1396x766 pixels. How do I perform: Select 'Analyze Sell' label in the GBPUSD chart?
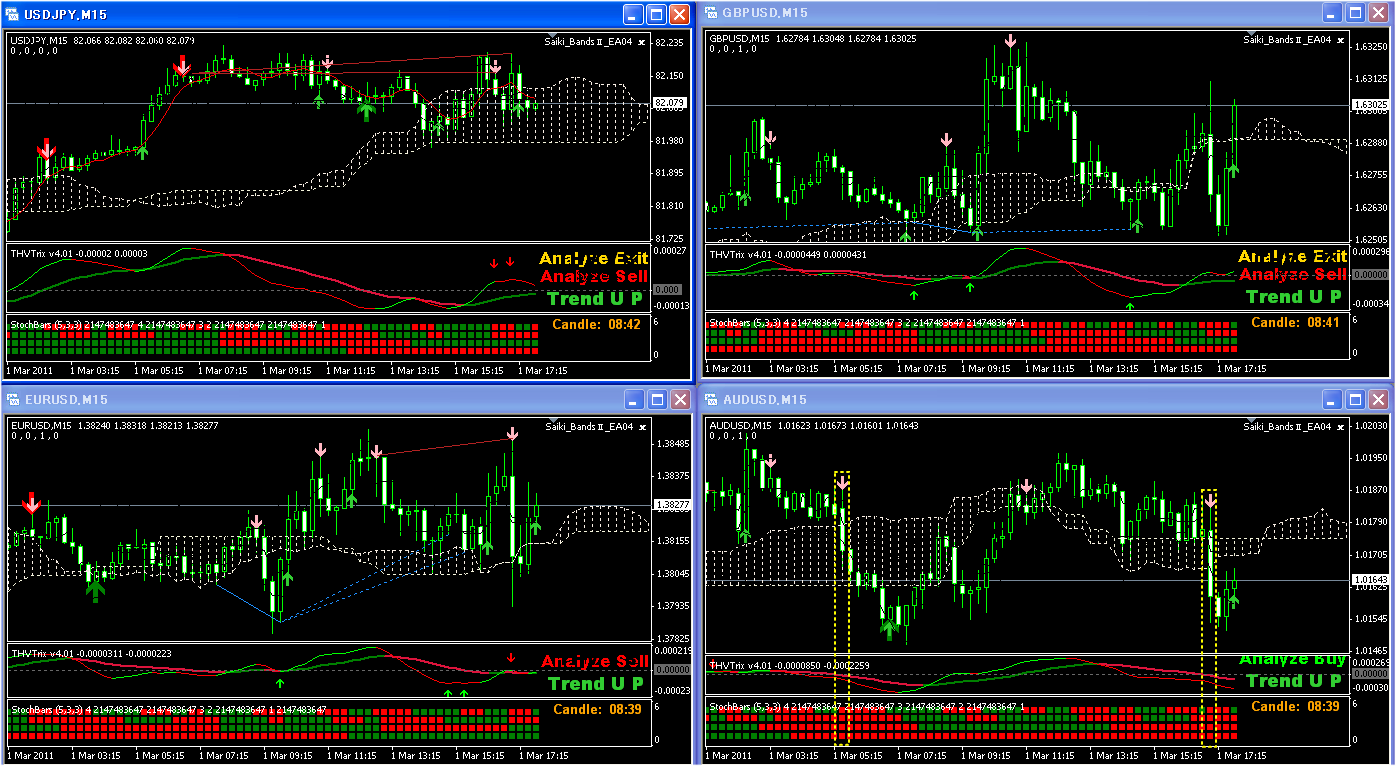point(1293,274)
